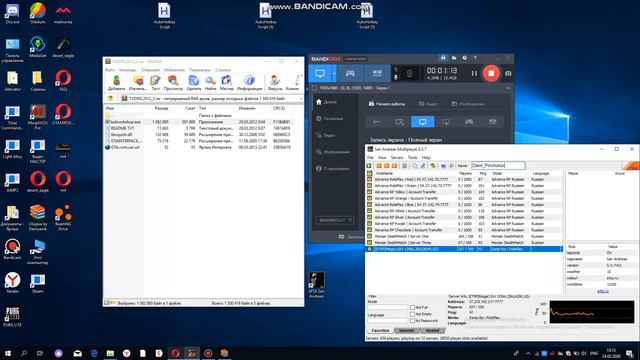Open the Help menu in SA-MP
This screenshot has width=640, height=360.
coord(426,157)
